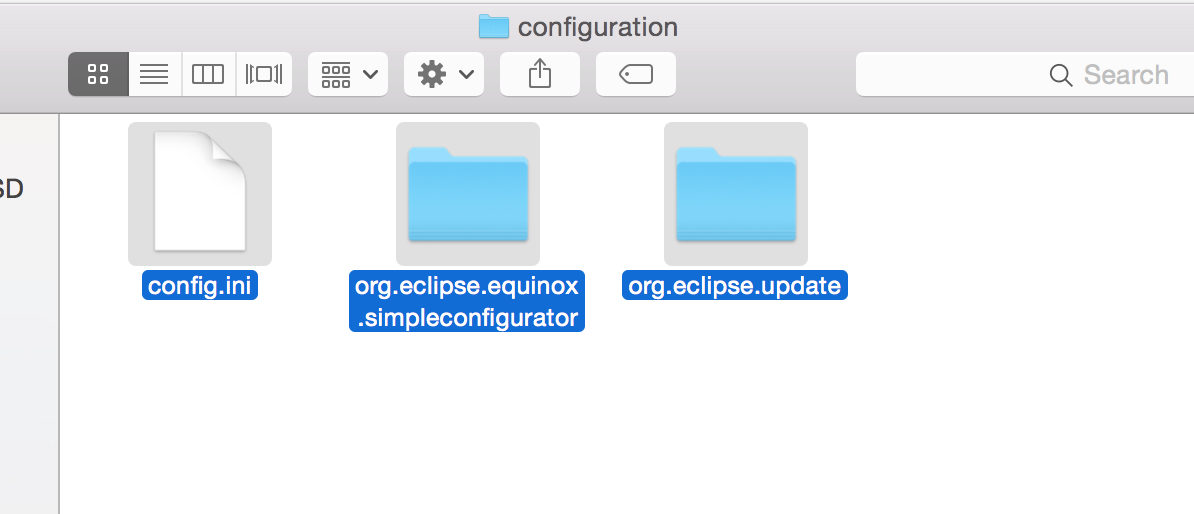Click the configuration folder icon in title bar
This screenshot has width=1194, height=514.
[x=494, y=26]
